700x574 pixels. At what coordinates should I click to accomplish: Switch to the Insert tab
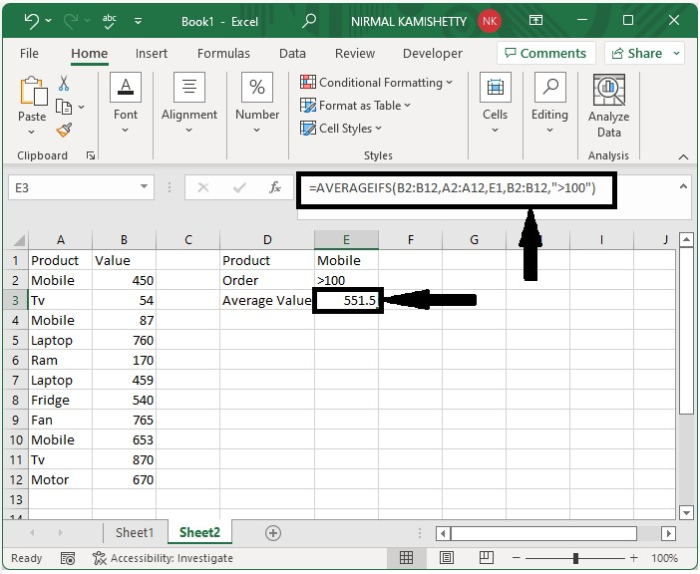[x=151, y=54]
